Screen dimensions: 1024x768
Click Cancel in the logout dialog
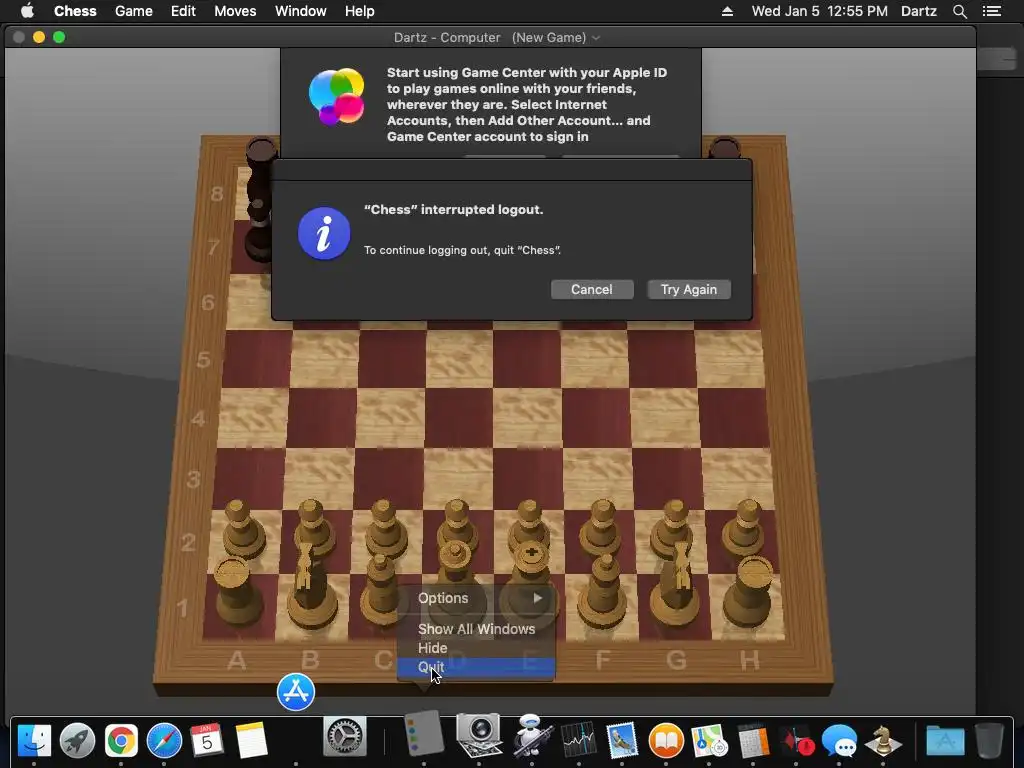pos(592,289)
